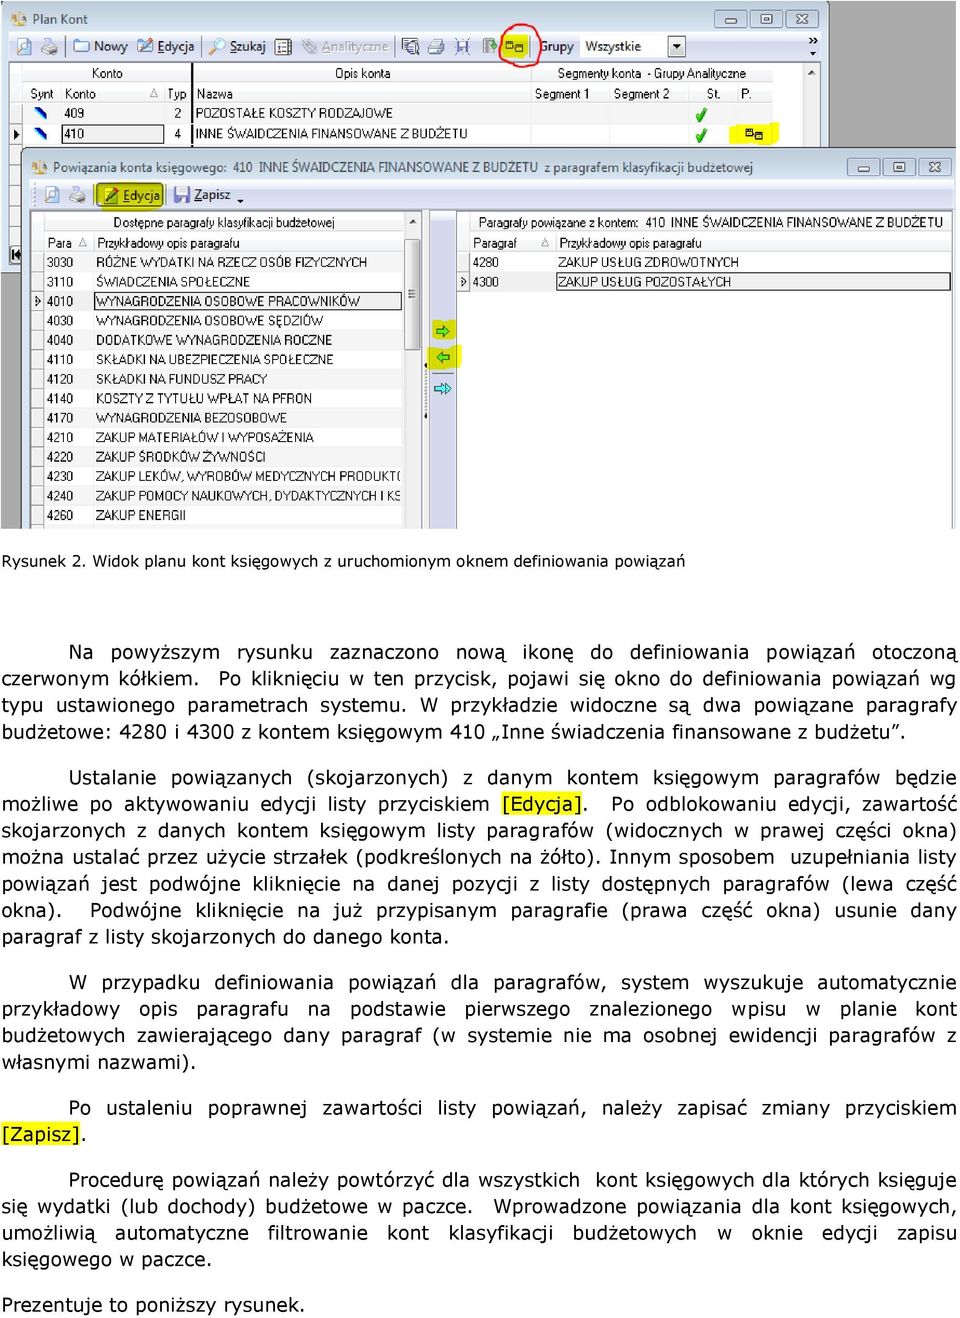
Task: Save changes with the Zapisz button
Action: point(202,195)
